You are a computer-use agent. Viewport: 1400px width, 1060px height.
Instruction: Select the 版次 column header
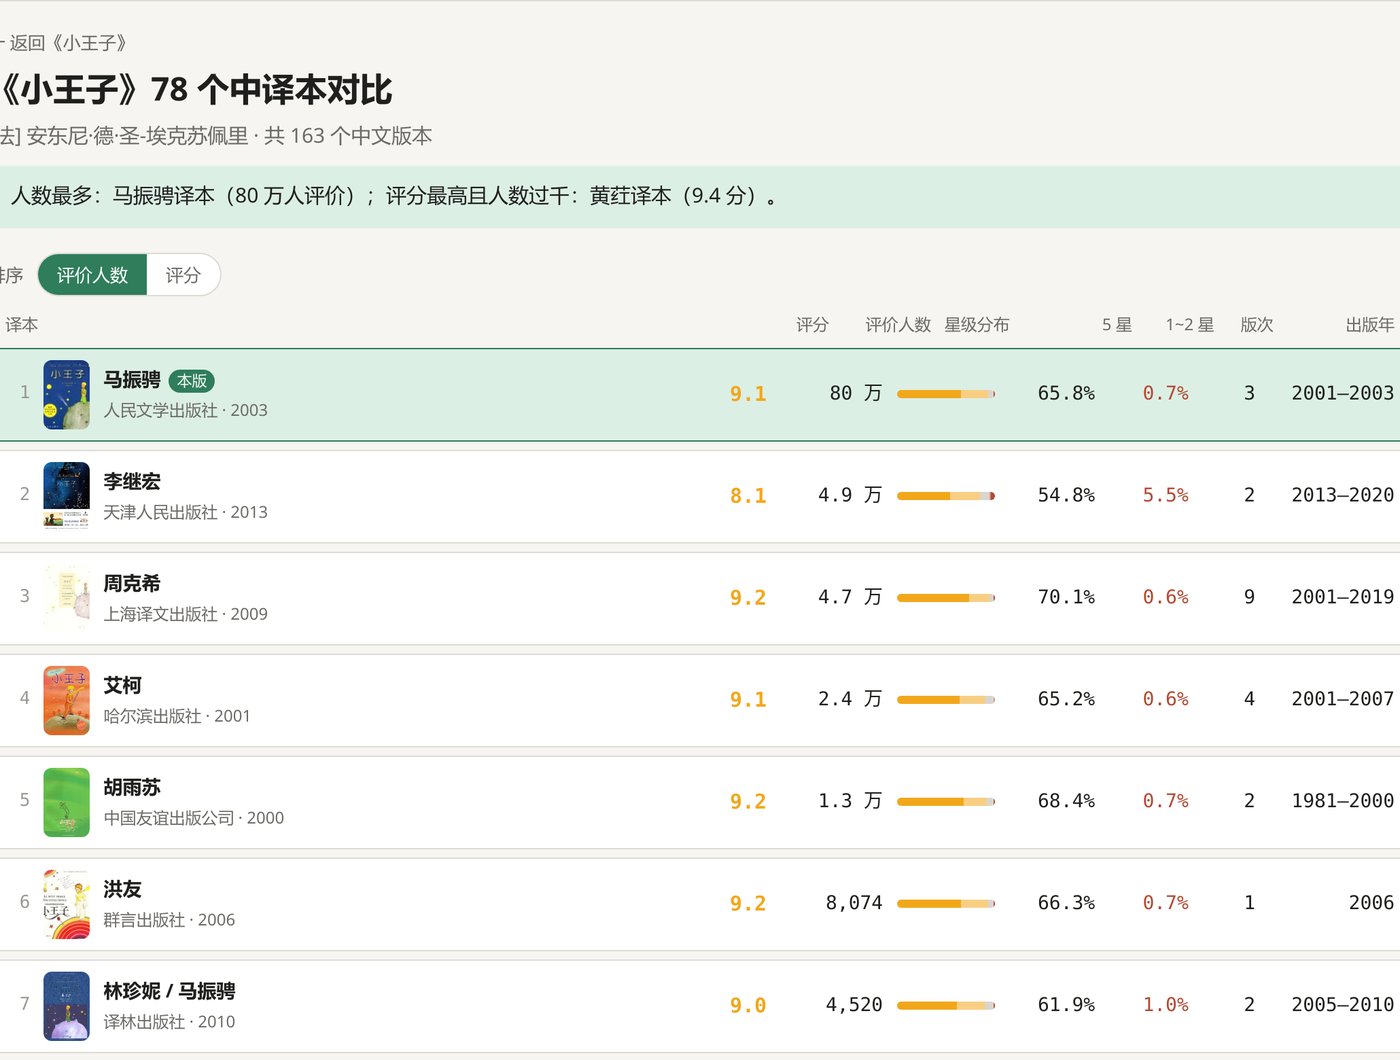(1257, 325)
